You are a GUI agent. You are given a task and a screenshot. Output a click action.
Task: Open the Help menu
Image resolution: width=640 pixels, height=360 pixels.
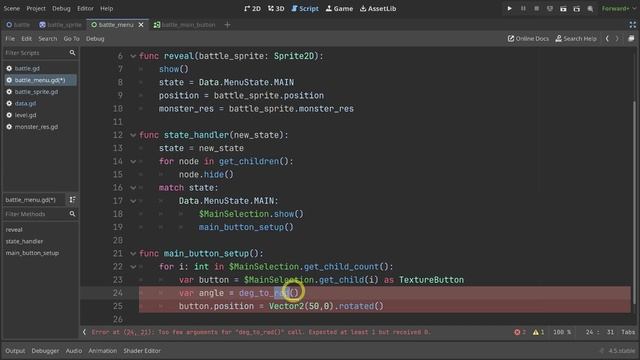107,9
